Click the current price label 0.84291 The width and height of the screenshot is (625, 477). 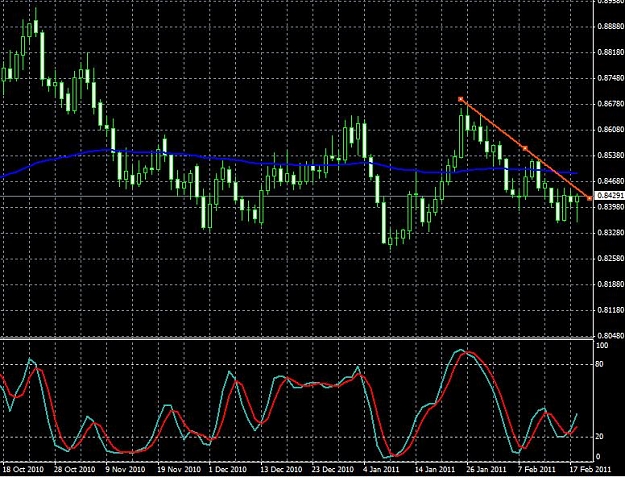click(x=610, y=196)
